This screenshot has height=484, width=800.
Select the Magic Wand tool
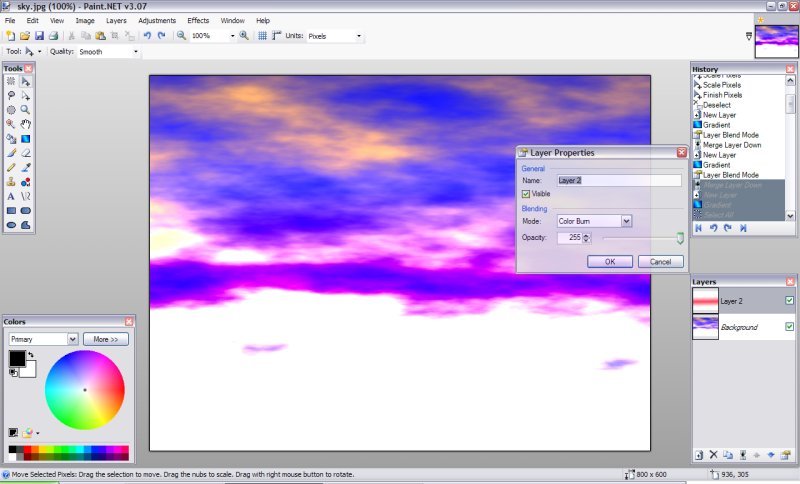(x=11, y=124)
